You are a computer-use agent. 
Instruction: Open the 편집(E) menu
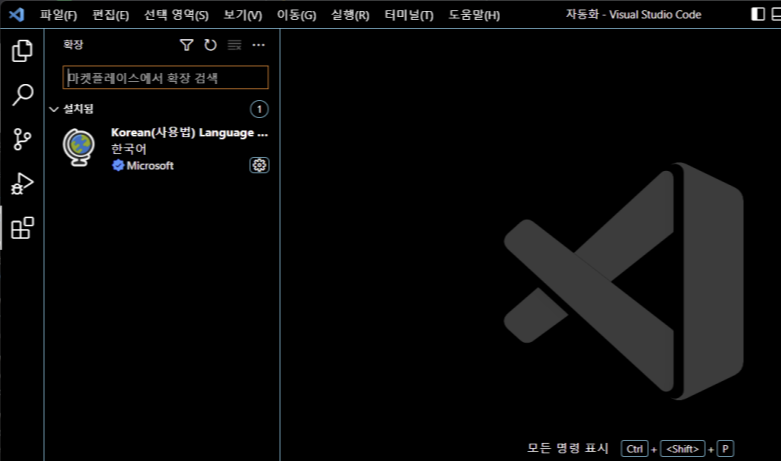coord(111,15)
